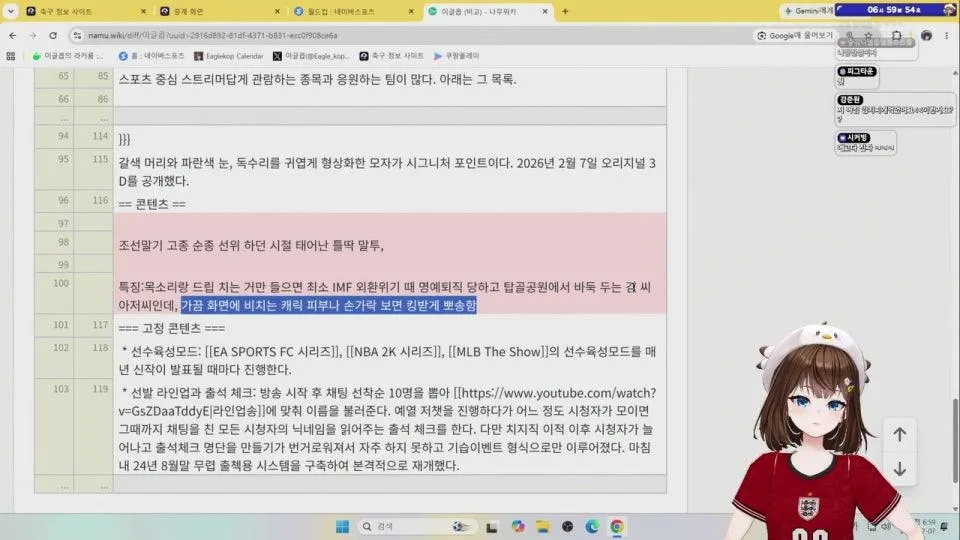Switch to the 중계 화면 tab

tap(219, 11)
